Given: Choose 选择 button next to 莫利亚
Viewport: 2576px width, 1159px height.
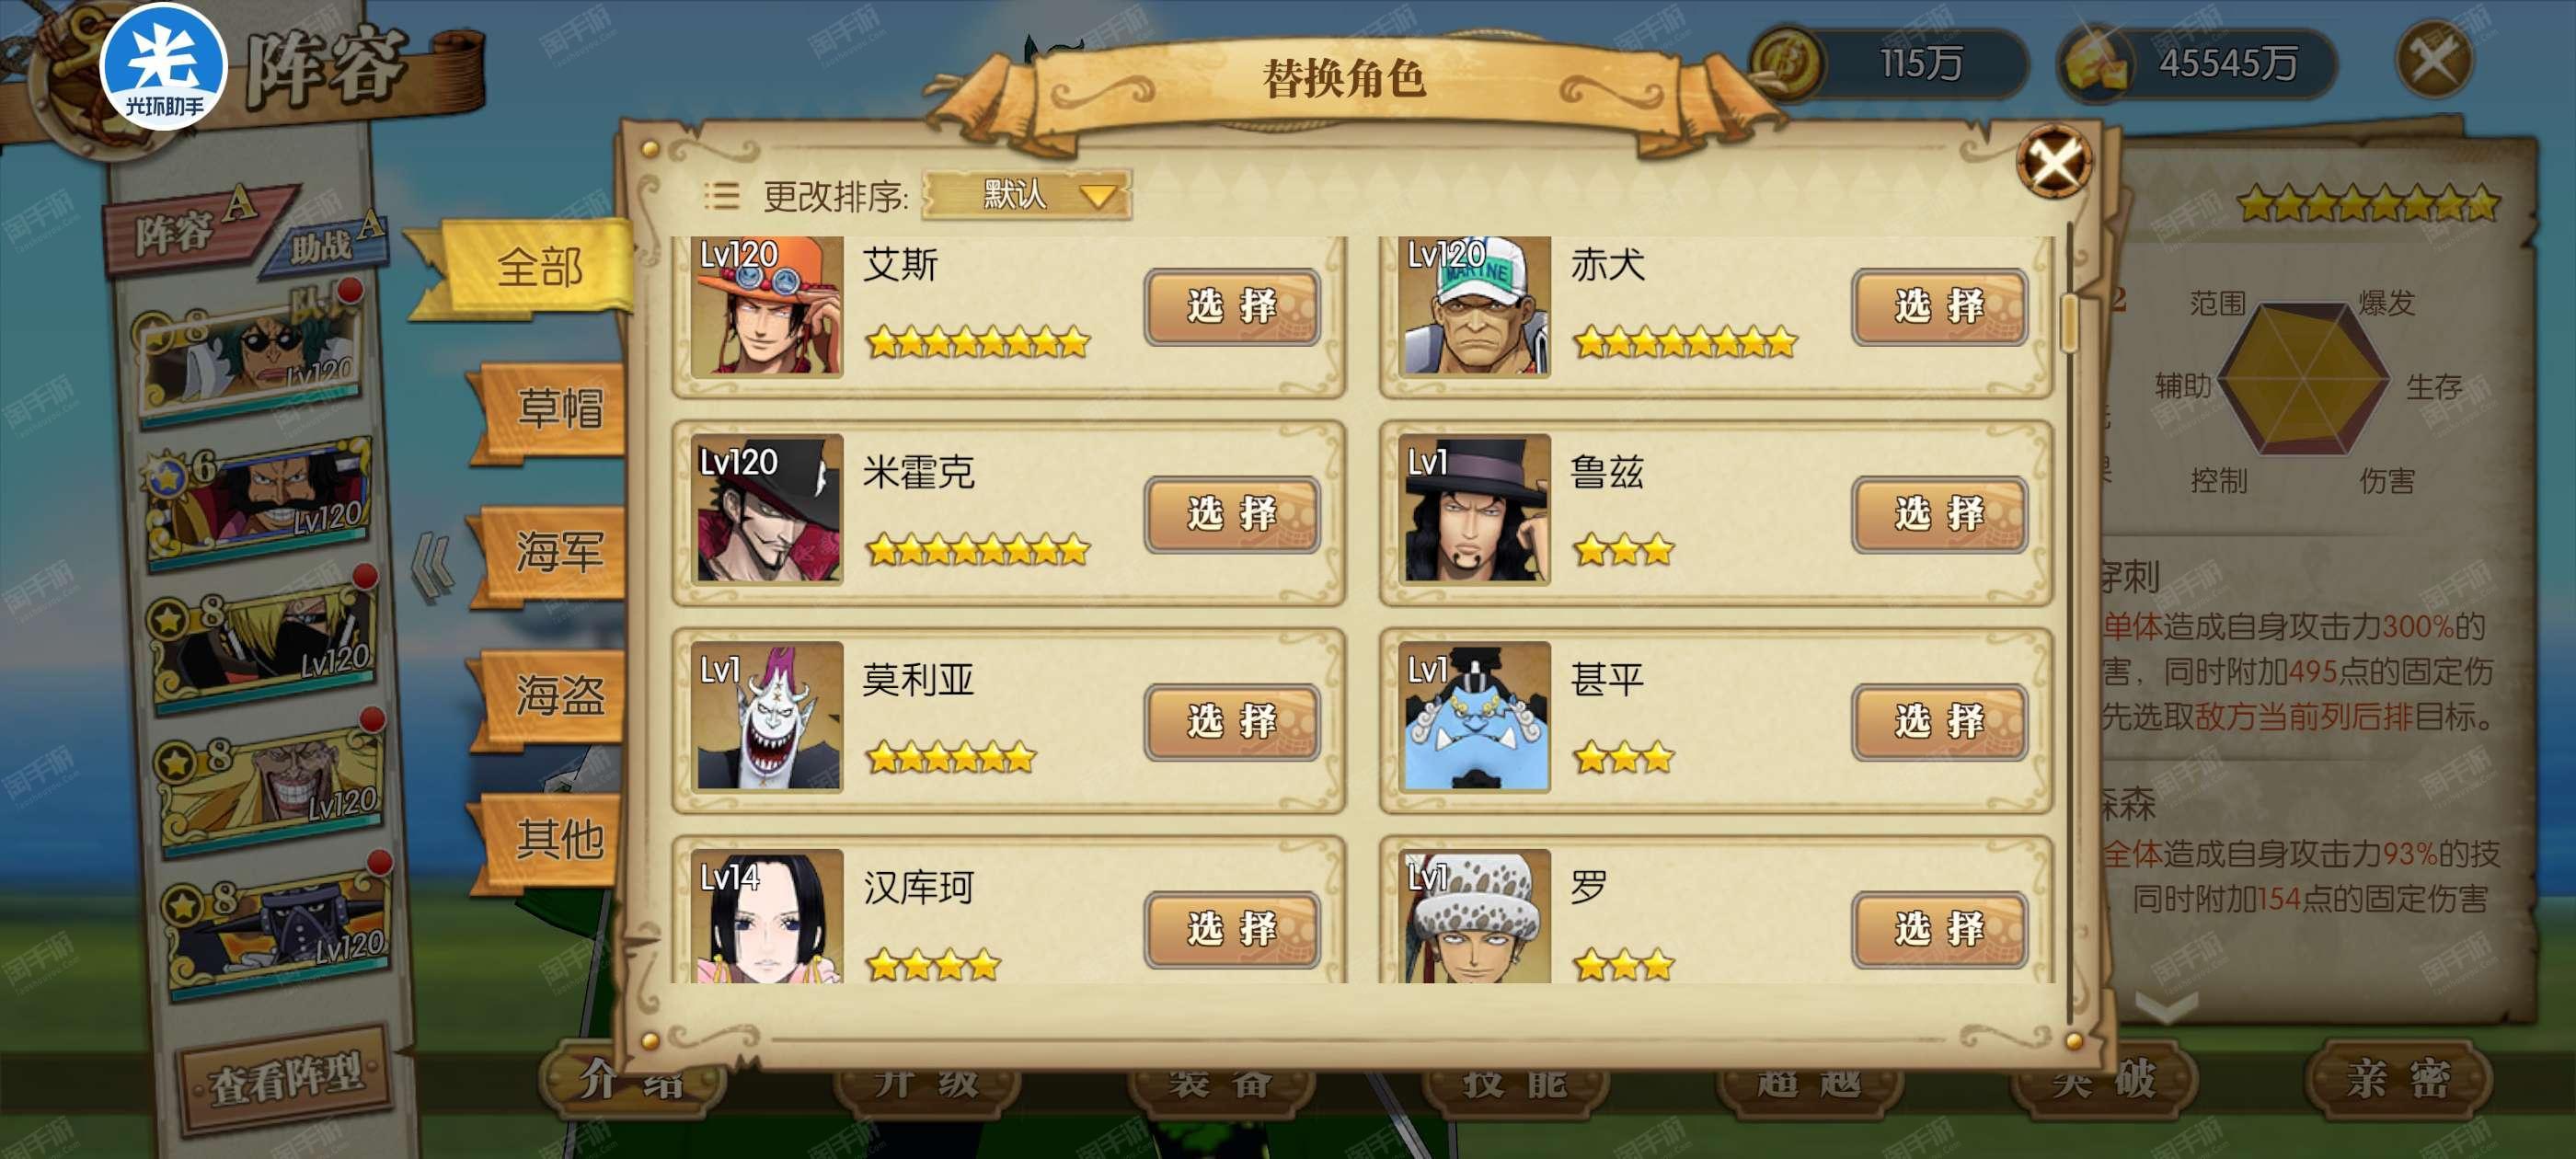Looking at the screenshot, I should pos(1232,722).
